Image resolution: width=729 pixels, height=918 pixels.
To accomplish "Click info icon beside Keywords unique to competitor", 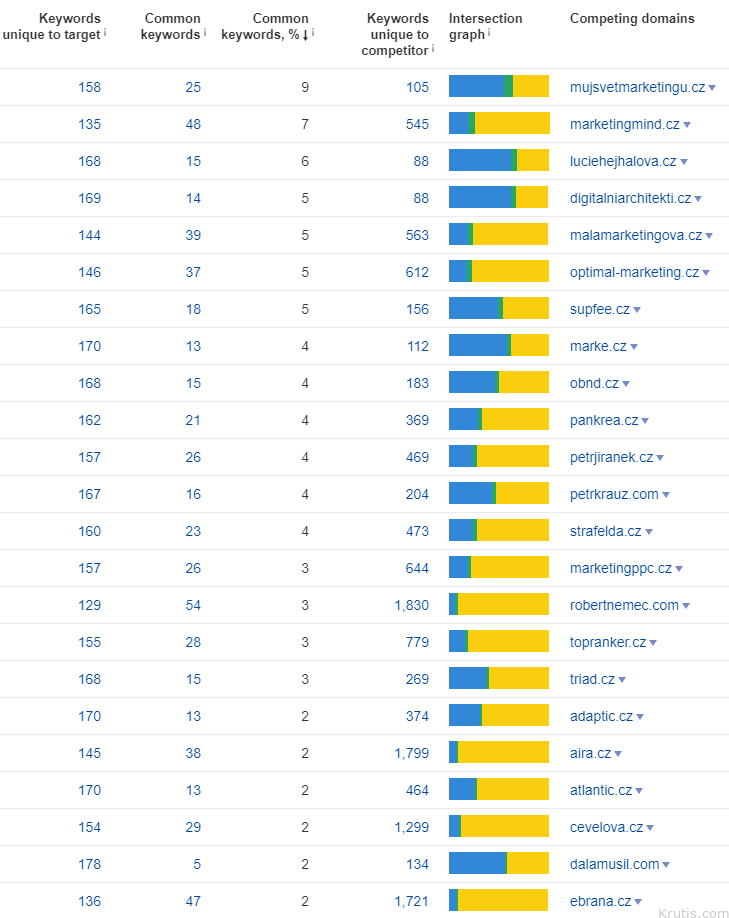I will click(433, 47).
